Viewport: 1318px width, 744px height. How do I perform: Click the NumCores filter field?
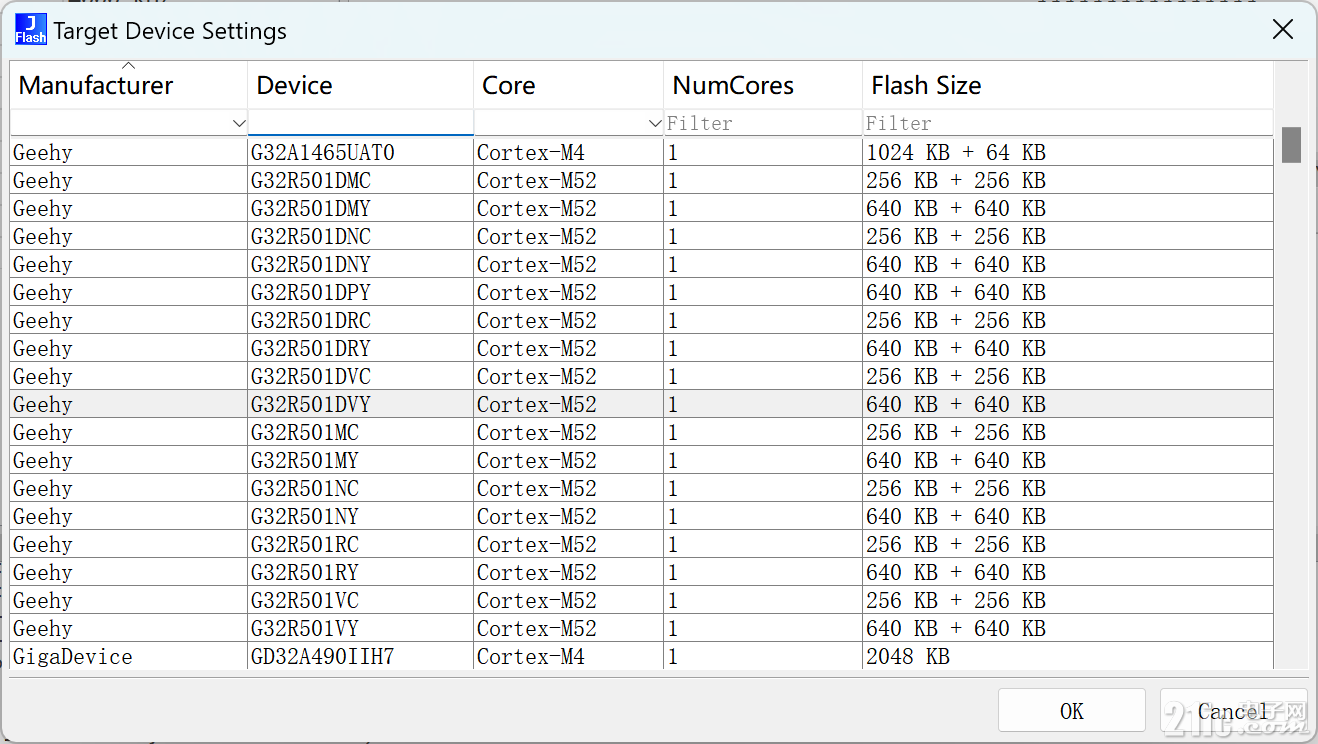pos(763,123)
